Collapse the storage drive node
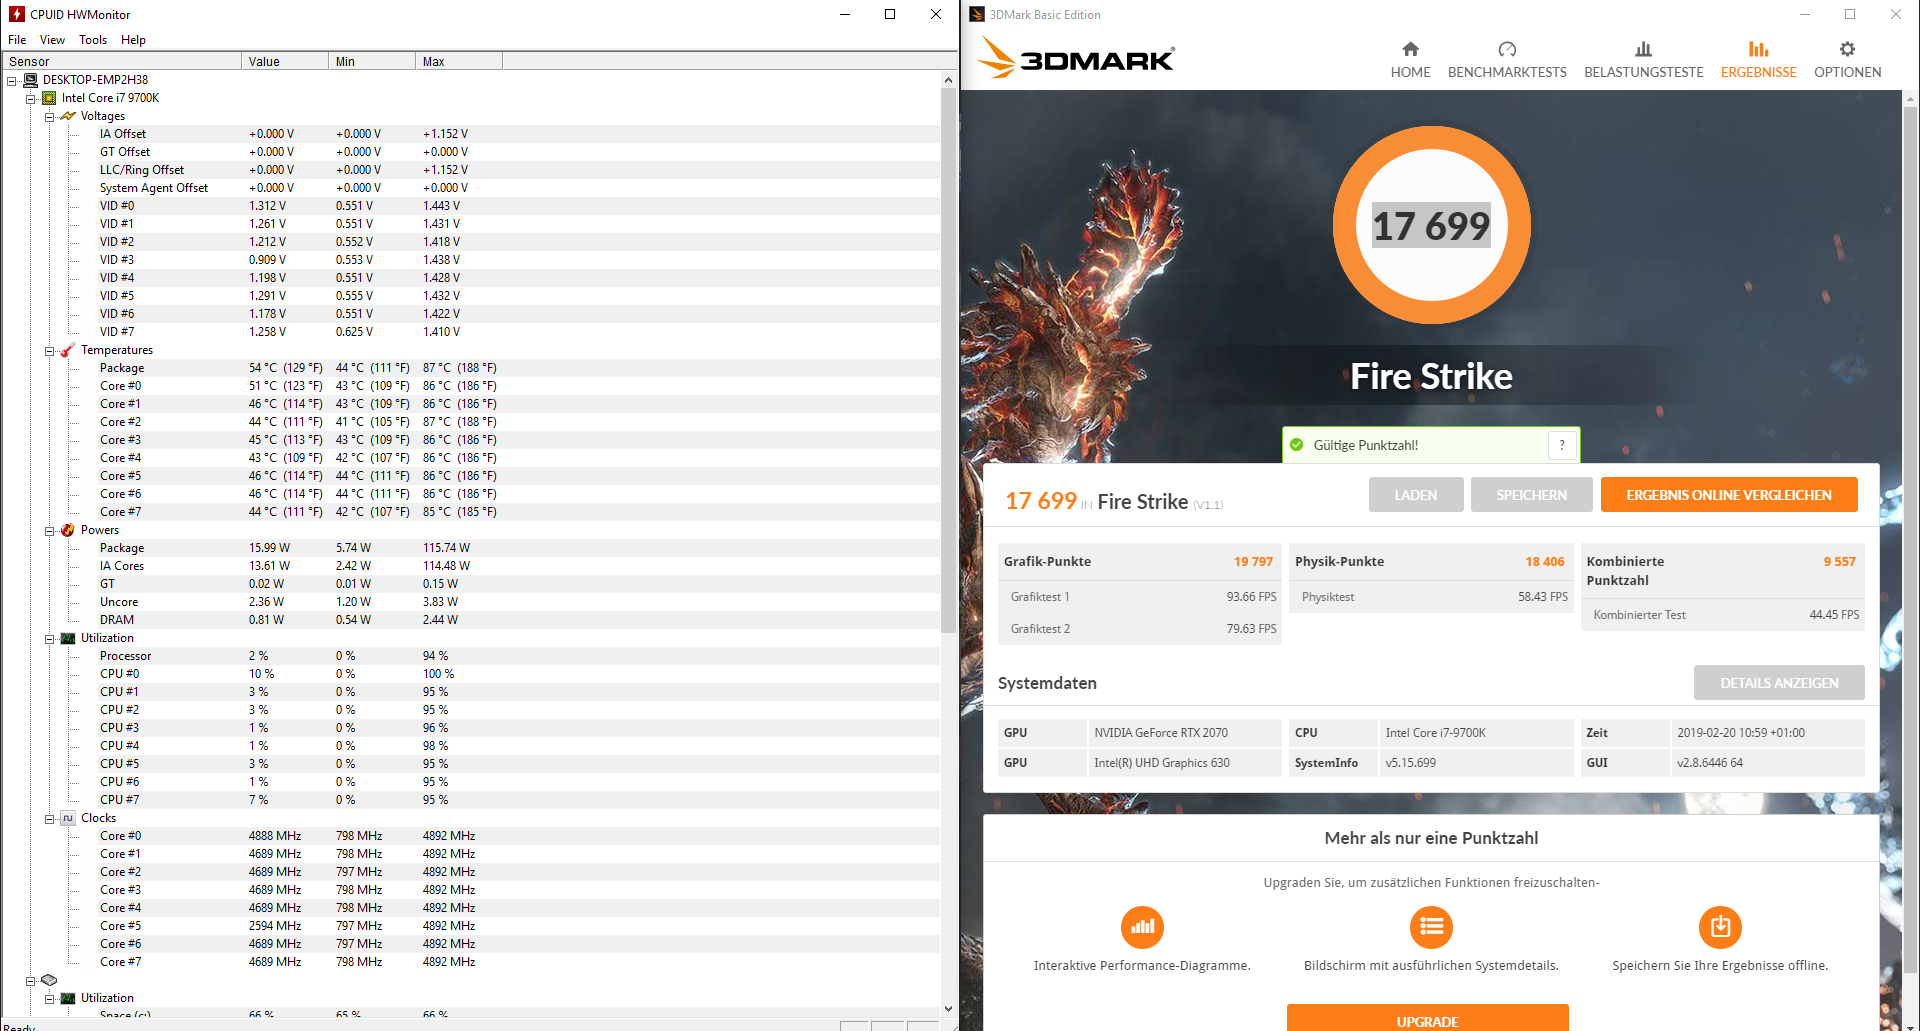This screenshot has width=1920, height=1031. click(31, 981)
